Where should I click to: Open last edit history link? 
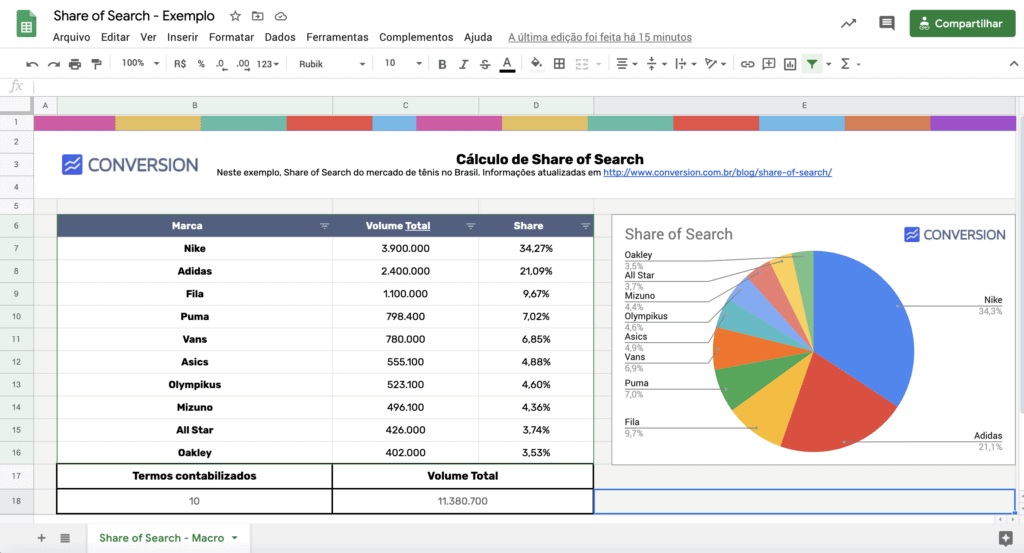coord(600,37)
